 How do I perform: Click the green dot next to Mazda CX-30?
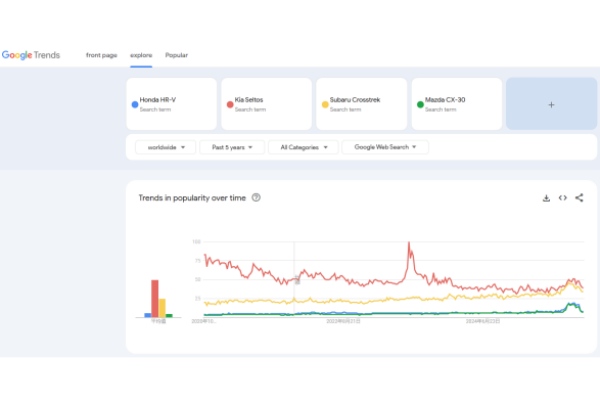[420, 104]
